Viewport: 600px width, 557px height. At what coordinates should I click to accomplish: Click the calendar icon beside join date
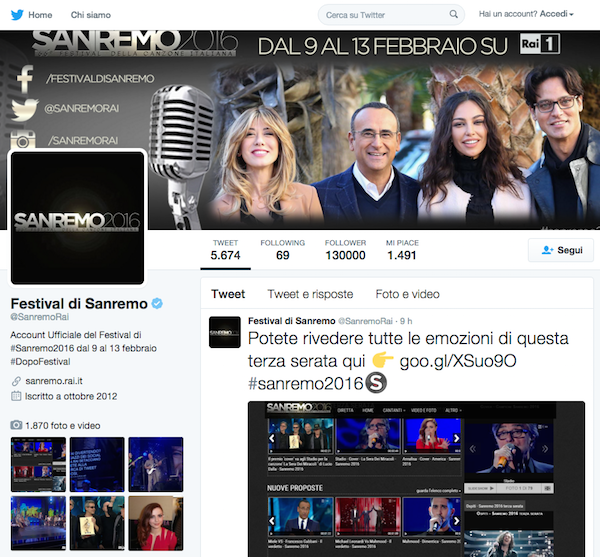pos(16,396)
